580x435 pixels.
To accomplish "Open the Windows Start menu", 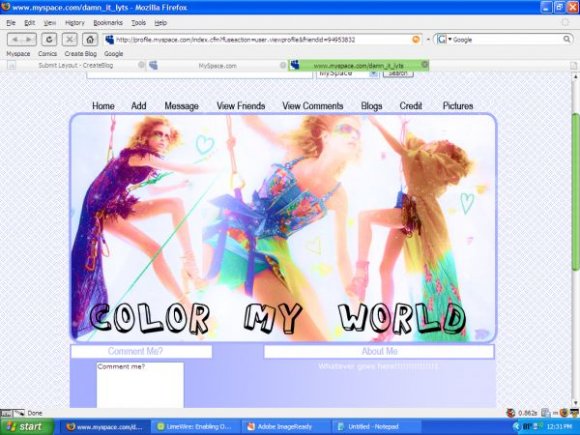I will [27, 426].
